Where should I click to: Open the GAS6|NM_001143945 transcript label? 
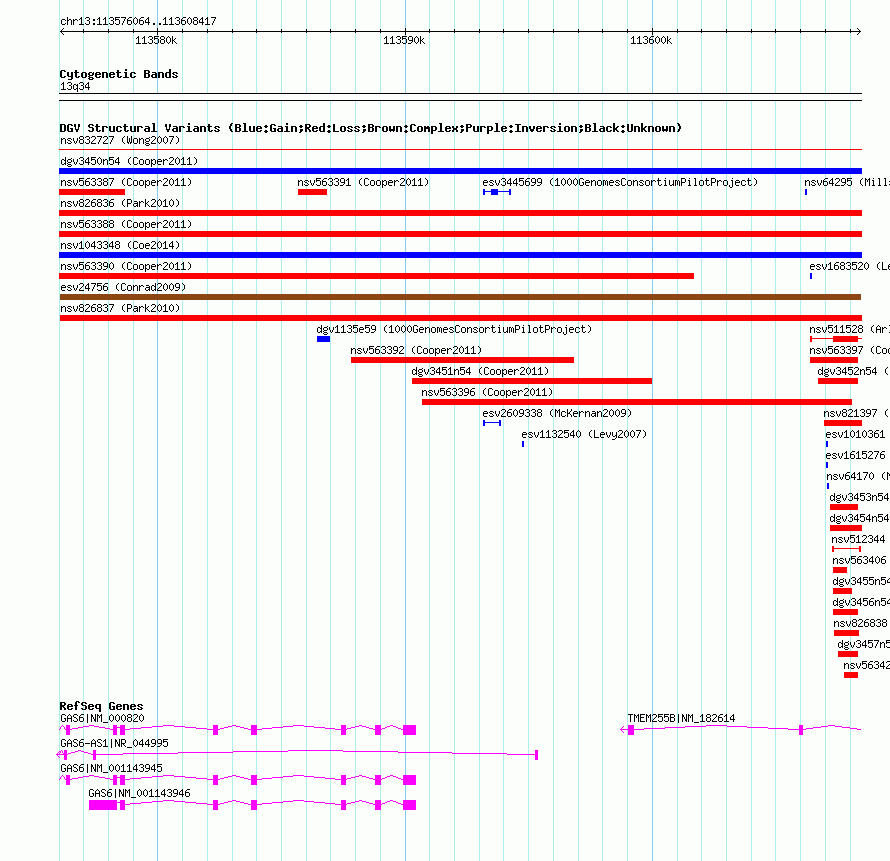tap(111, 768)
